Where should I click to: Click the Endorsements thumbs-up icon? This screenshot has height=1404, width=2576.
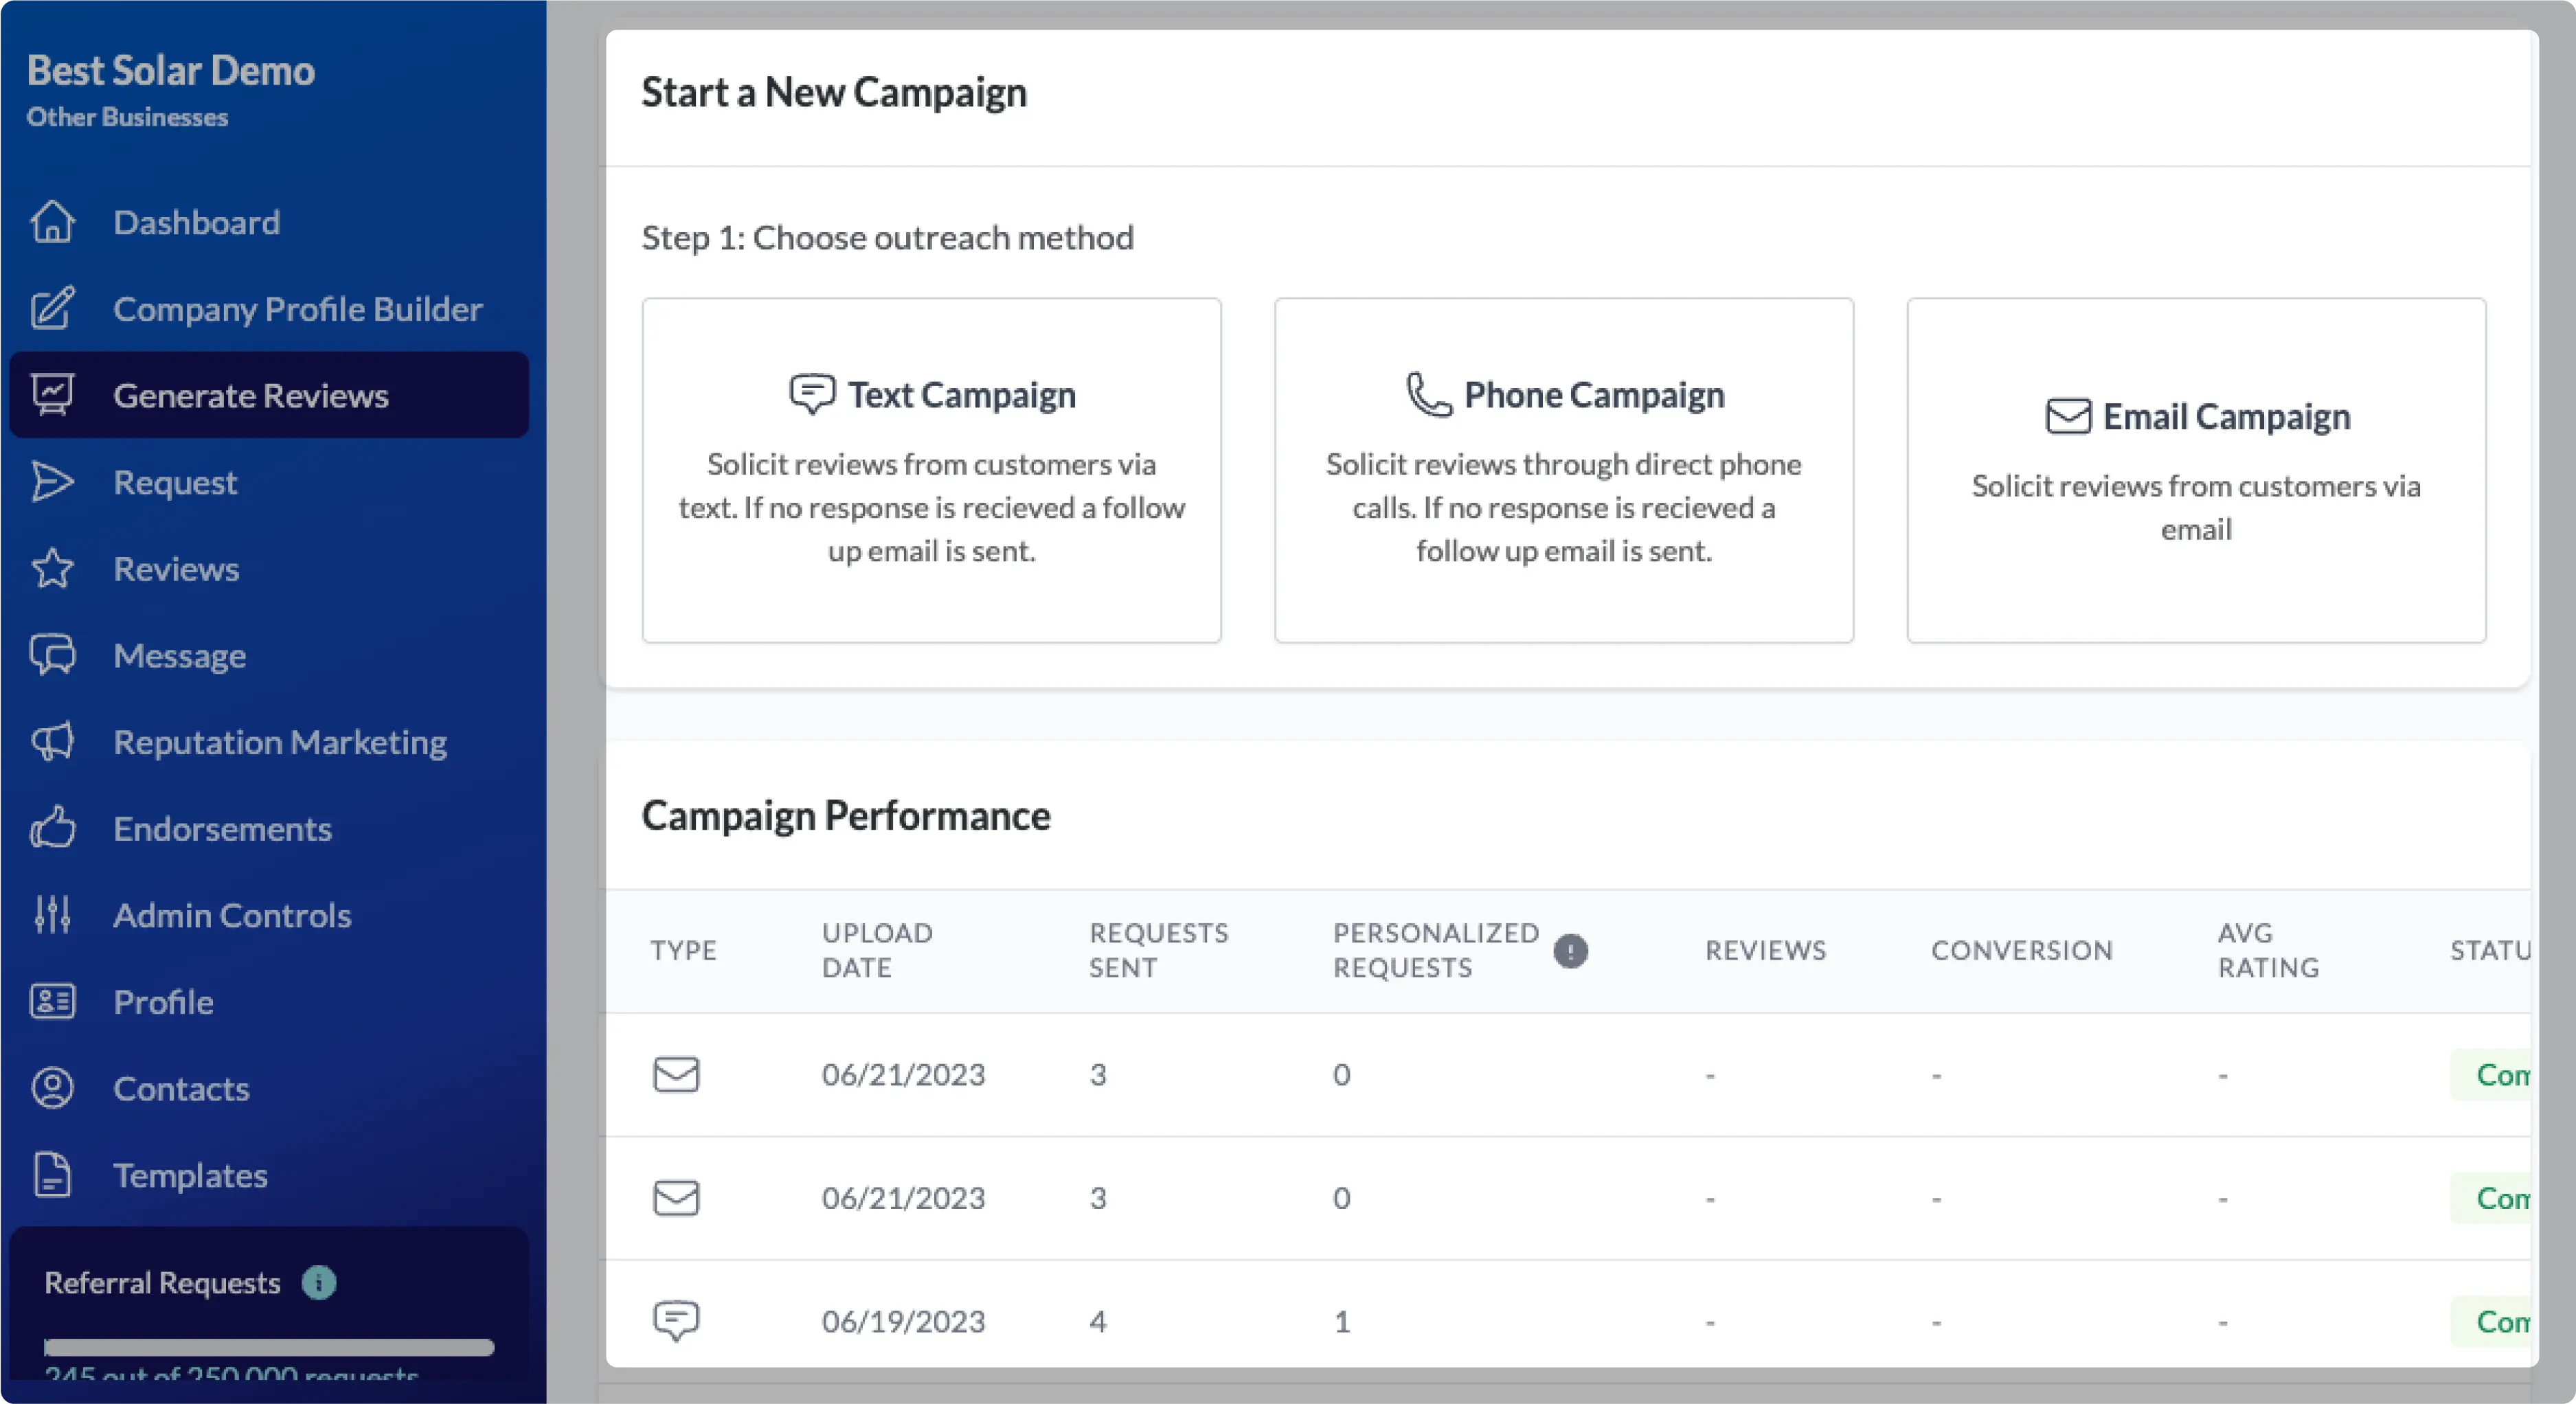[52, 828]
